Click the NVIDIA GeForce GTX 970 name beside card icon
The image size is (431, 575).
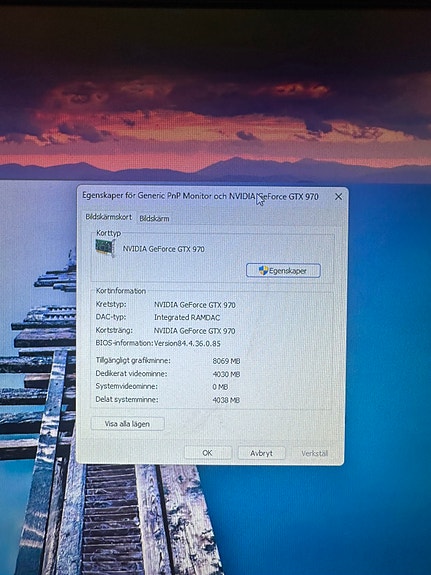tap(164, 249)
